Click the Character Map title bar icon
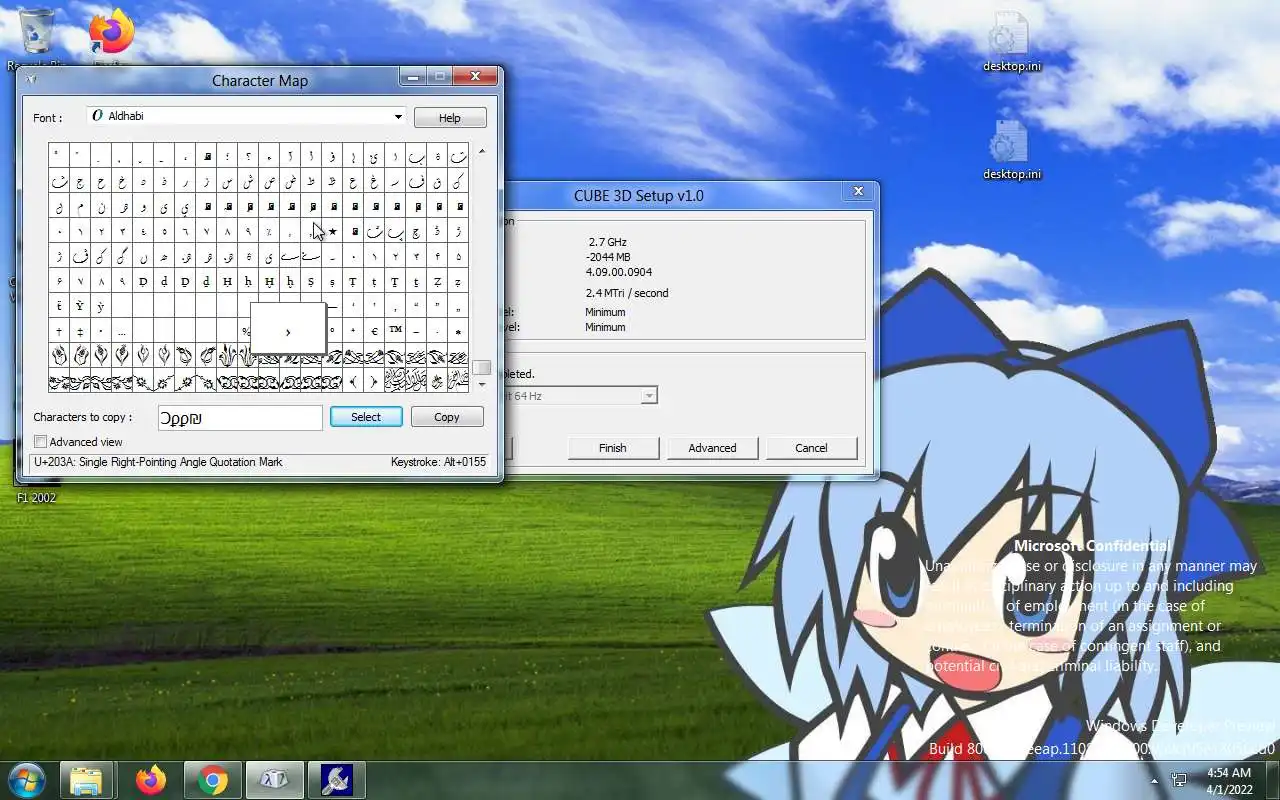Viewport: 1280px width, 800px height. click(32, 80)
